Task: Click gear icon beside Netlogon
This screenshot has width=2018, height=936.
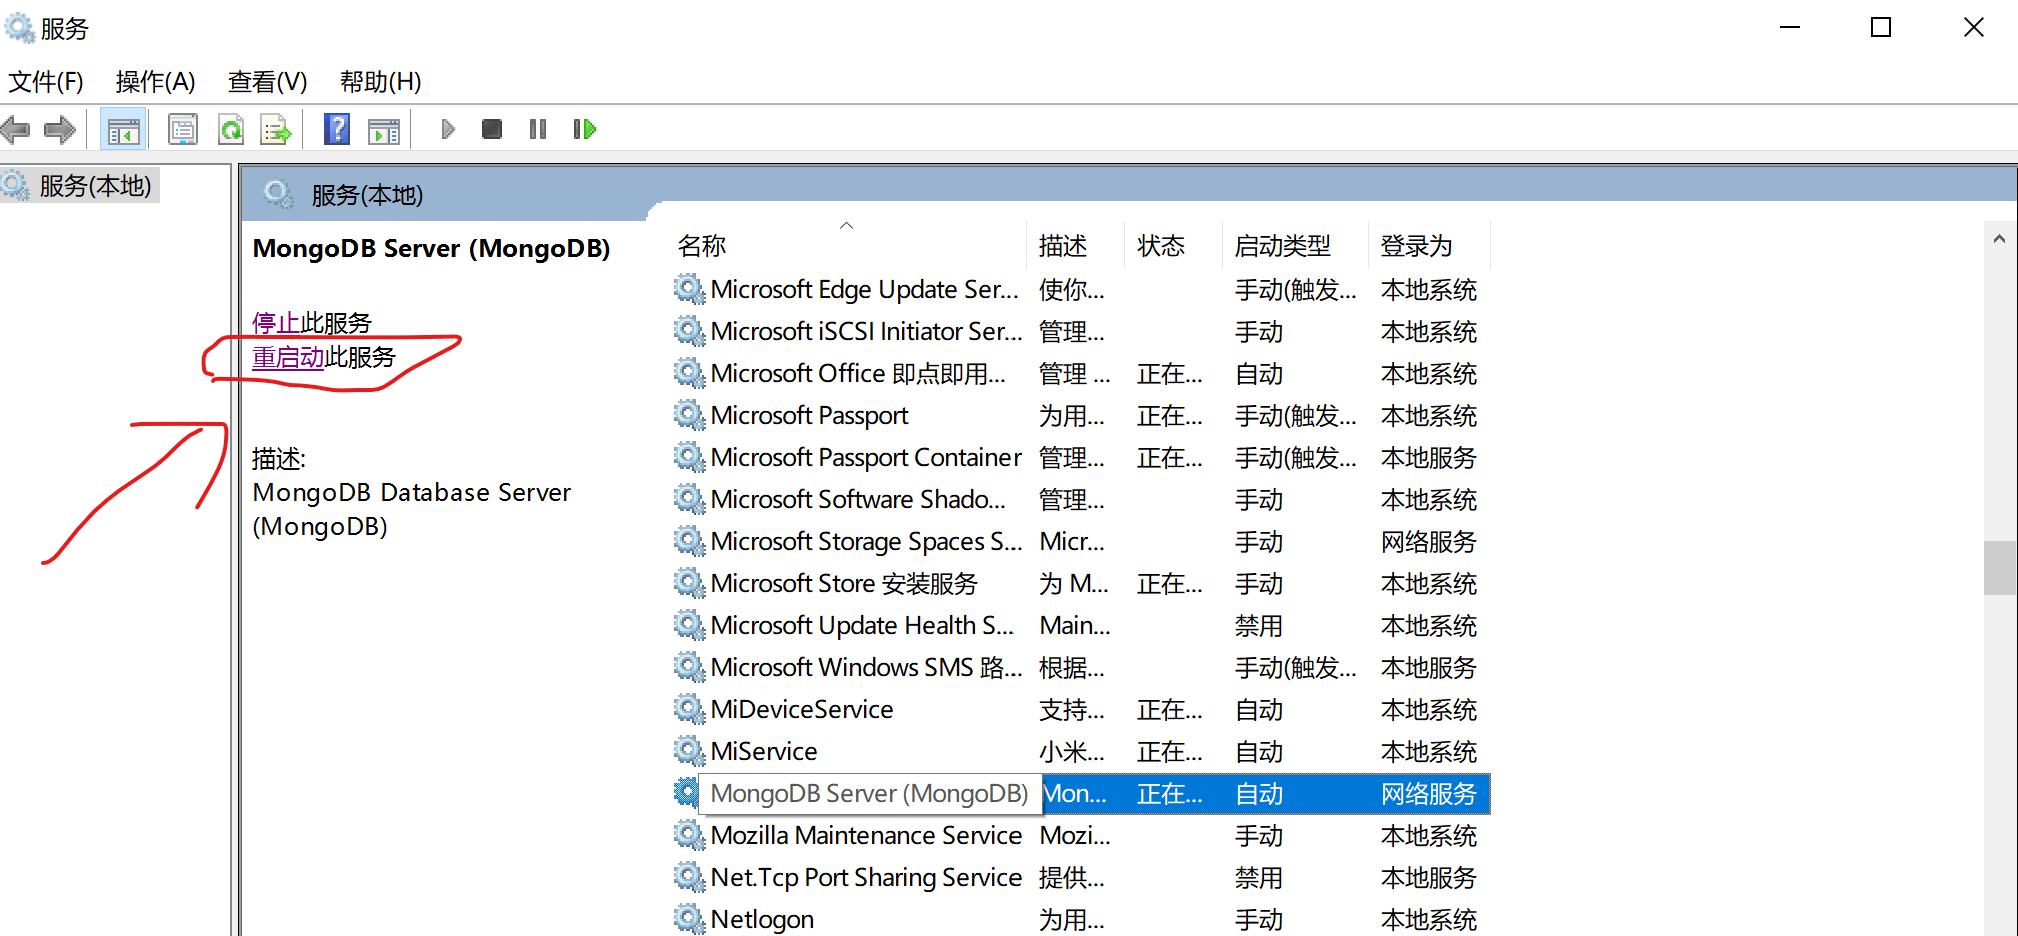Action: click(689, 919)
